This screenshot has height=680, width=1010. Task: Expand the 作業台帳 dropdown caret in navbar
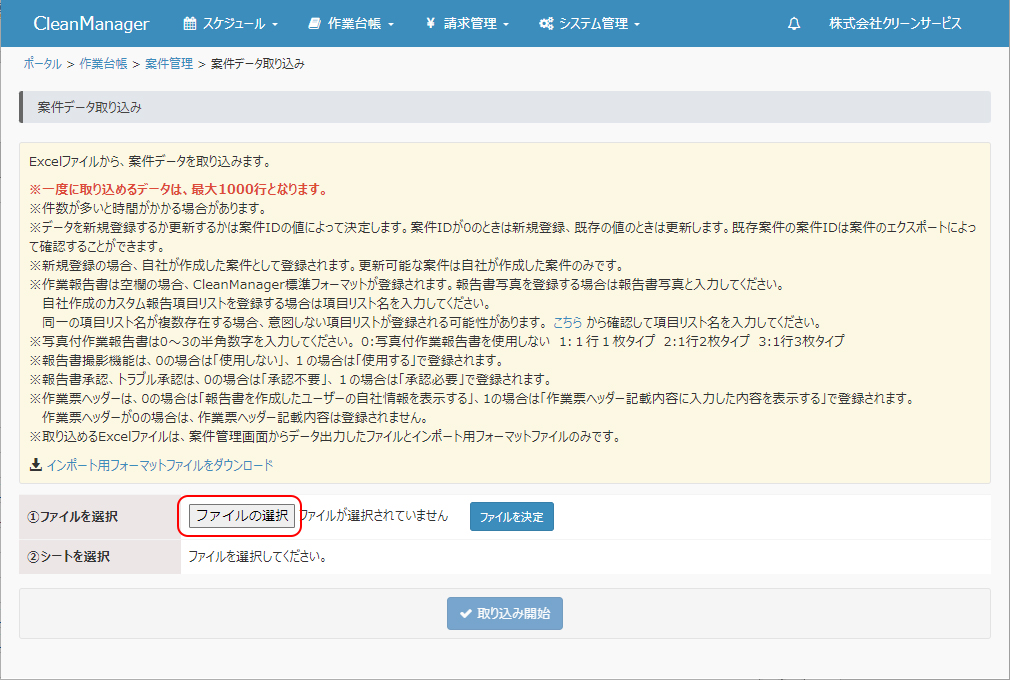tap(391, 24)
